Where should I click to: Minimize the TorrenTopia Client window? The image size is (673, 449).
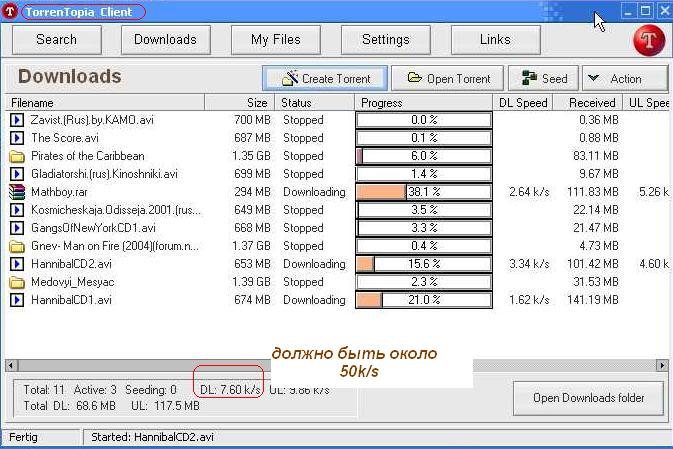(x=628, y=11)
